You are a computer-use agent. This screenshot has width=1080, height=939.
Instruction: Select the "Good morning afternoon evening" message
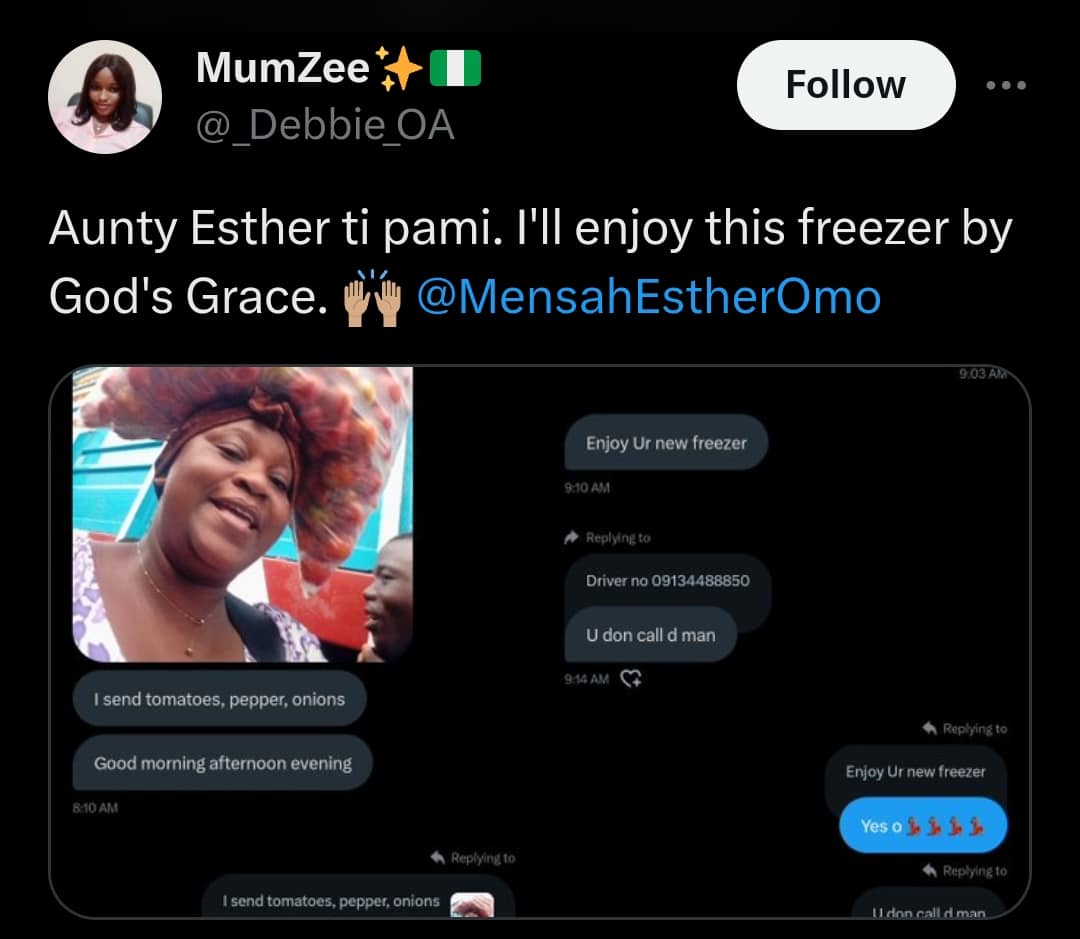[x=222, y=763]
